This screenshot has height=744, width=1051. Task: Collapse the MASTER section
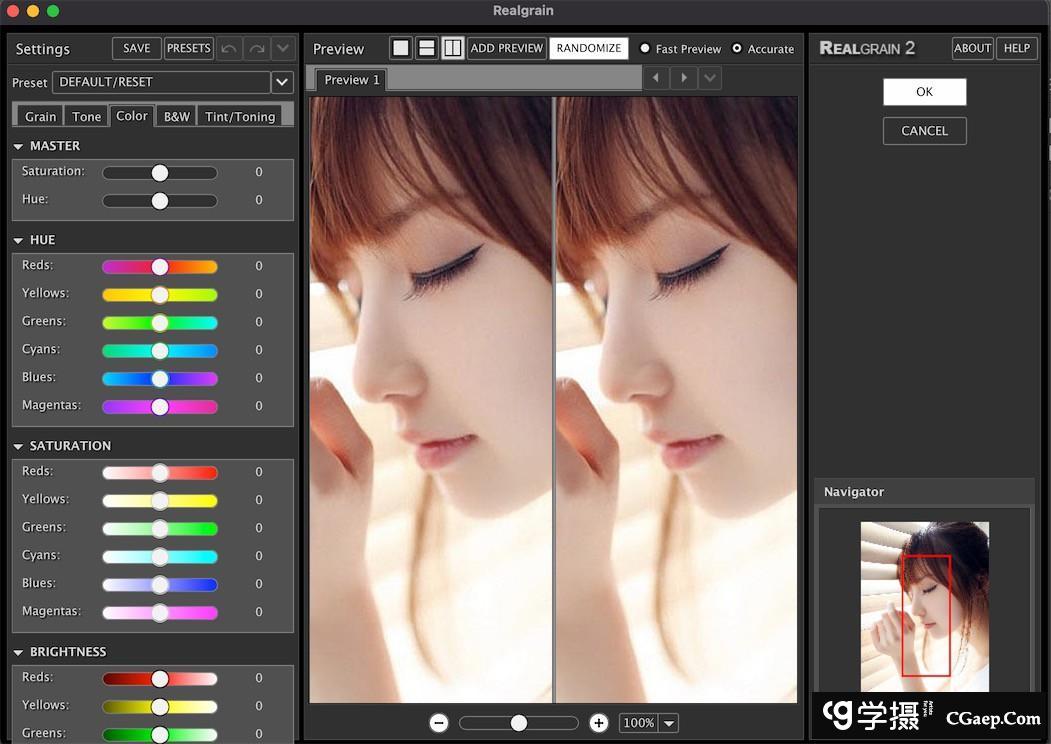click(x=19, y=146)
